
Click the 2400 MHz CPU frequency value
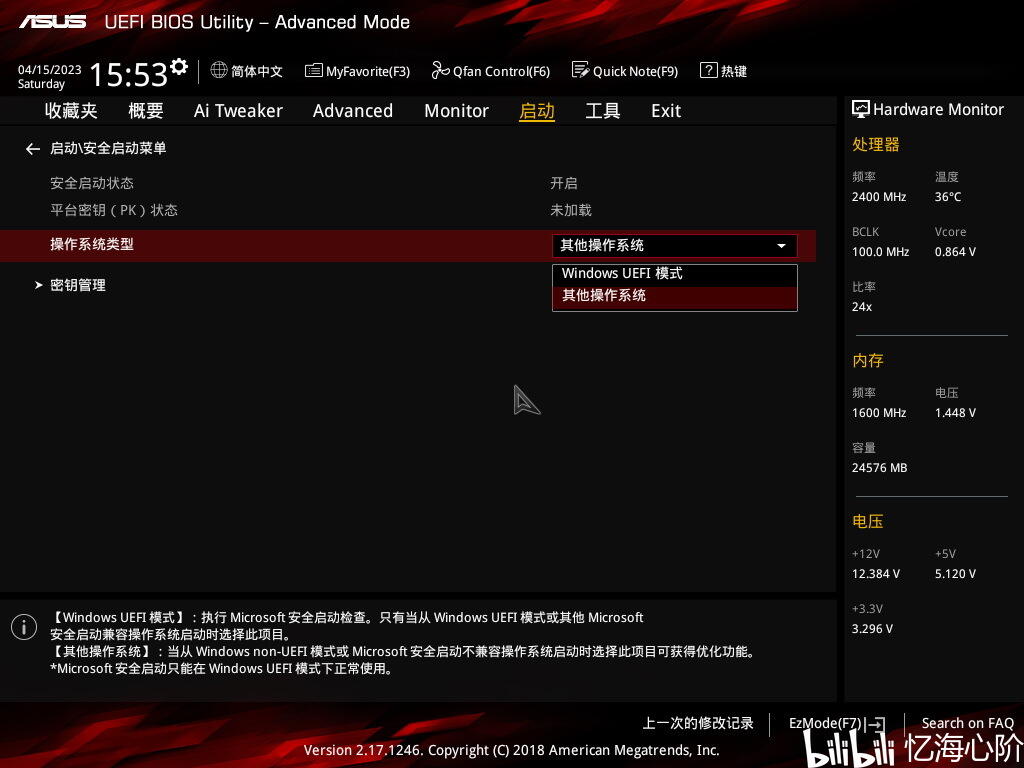879,197
